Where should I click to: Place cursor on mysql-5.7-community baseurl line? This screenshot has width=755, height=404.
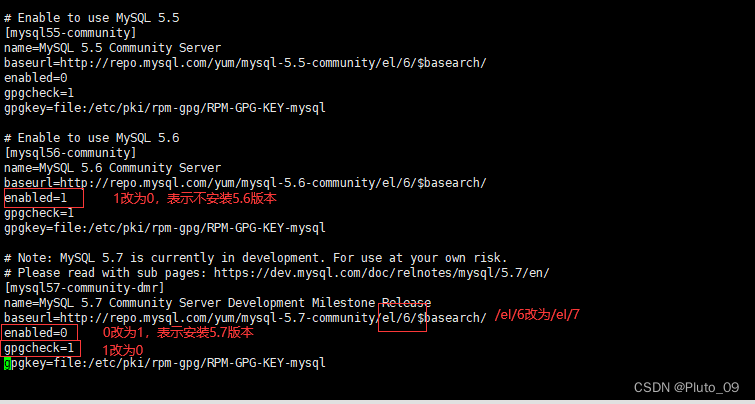pos(246,318)
